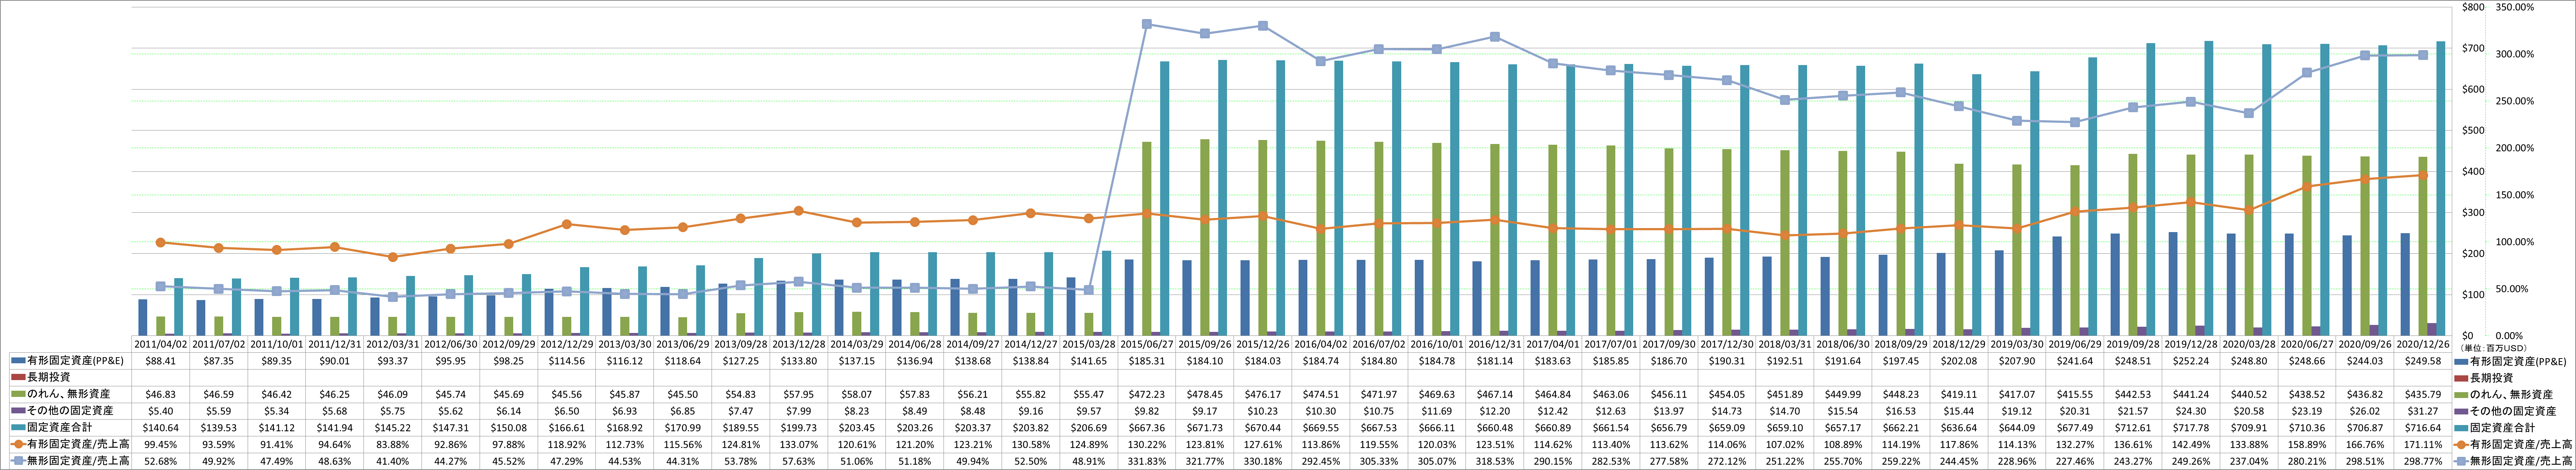Image resolution: width=2576 pixels, height=470 pixels.
Task: Select the 52.68% ratio cell
Action: pos(161,461)
